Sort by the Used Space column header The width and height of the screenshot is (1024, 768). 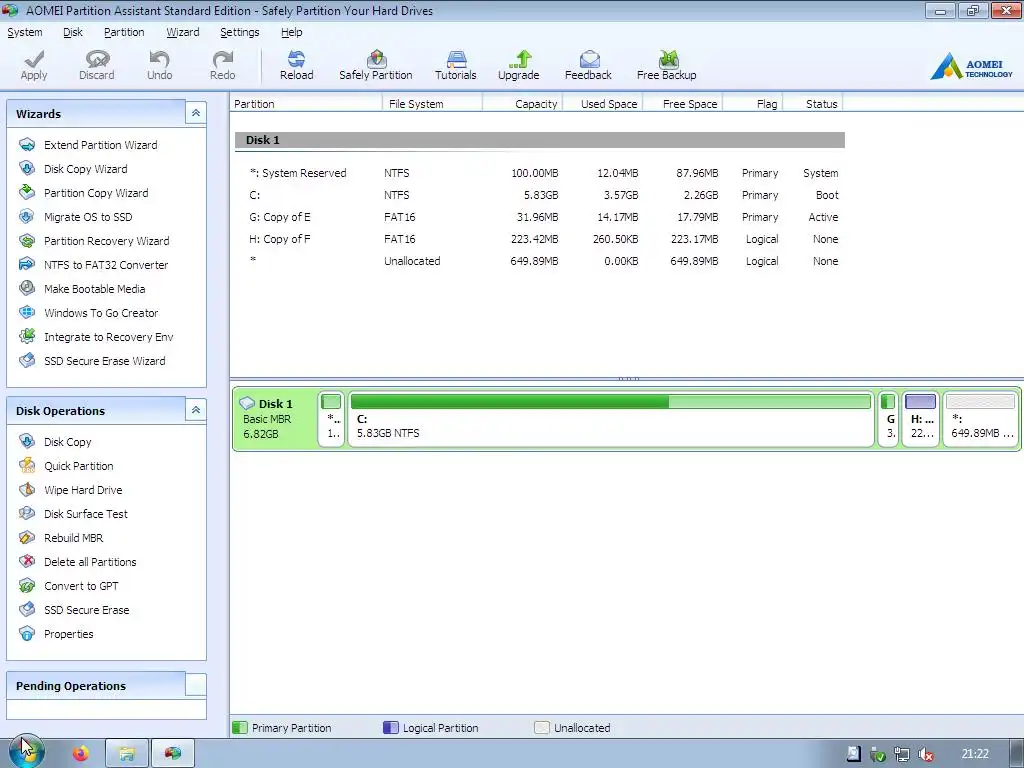pos(603,104)
